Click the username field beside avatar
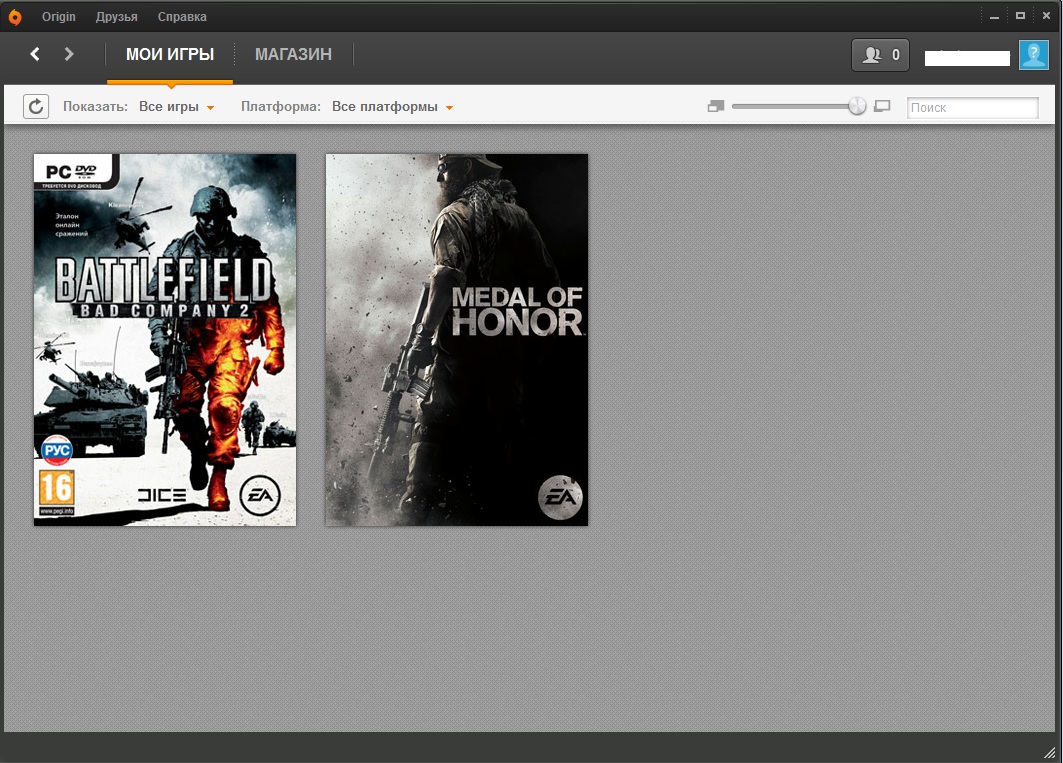 coord(967,58)
